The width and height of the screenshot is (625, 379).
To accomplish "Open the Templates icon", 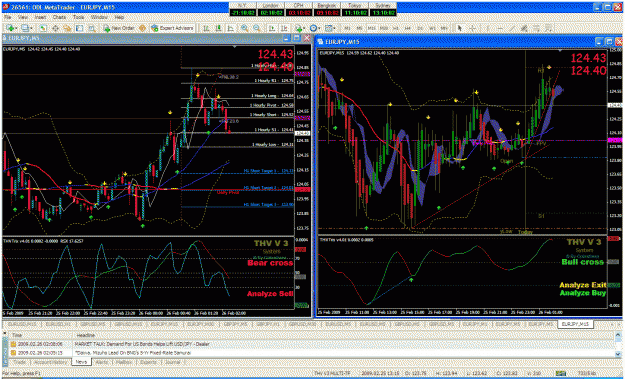I will click(x=328, y=28).
